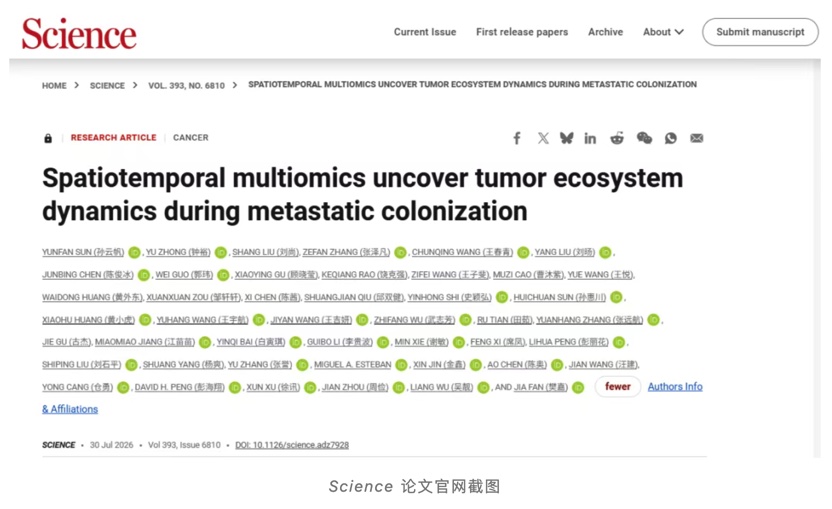The width and height of the screenshot is (832, 509).
Task: Share article via WhatsApp
Action: tap(671, 138)
